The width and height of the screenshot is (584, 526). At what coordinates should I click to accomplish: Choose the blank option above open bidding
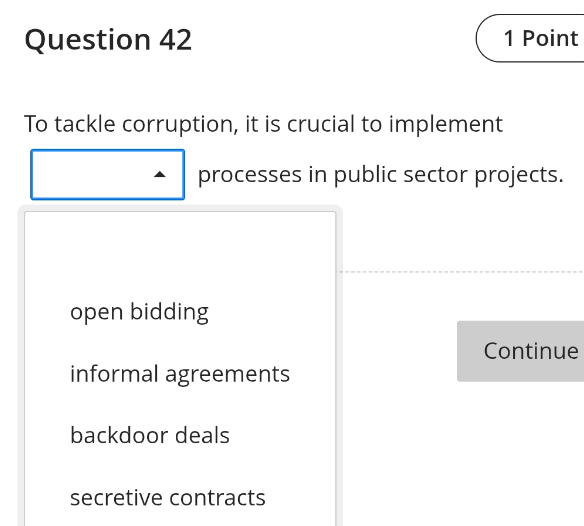[x=180, y=250]
